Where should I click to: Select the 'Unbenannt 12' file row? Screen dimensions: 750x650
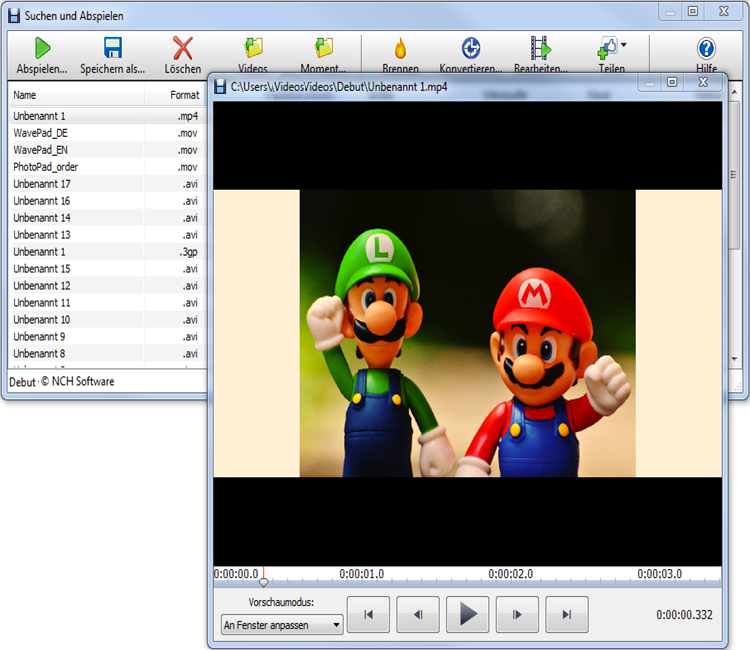pos(107,286)
